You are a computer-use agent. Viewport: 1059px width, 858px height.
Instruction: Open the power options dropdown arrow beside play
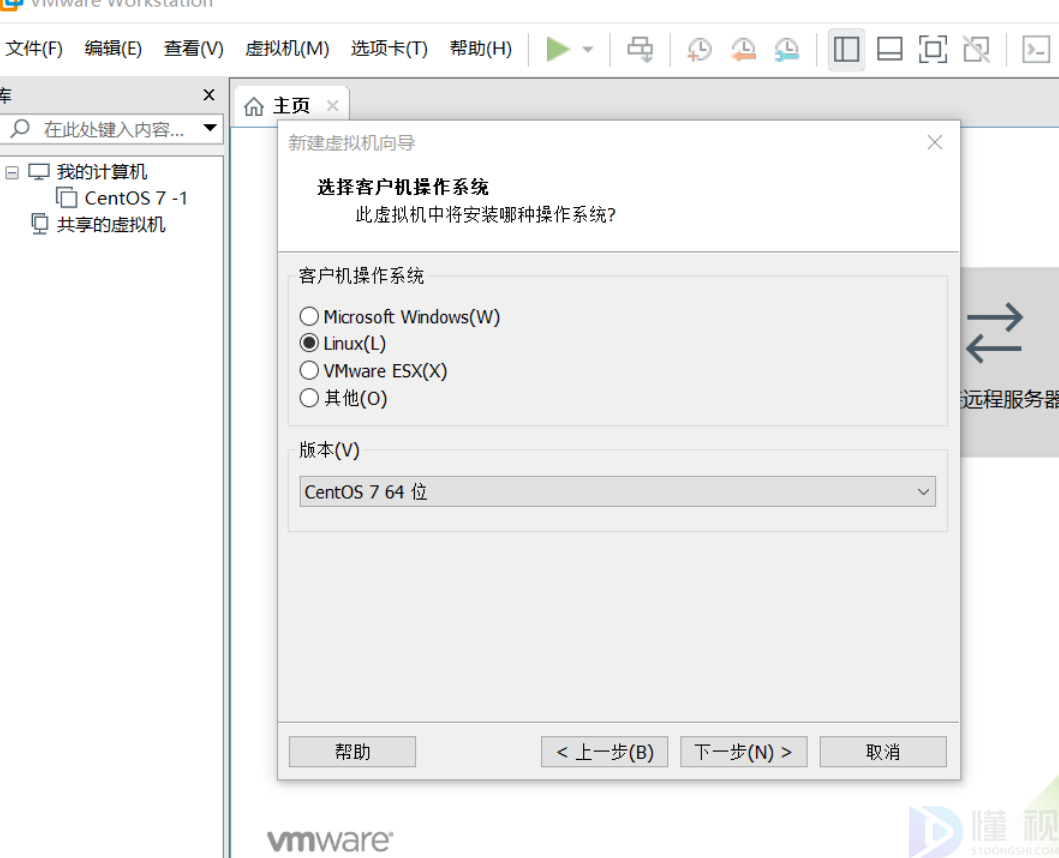click(588, 50)
